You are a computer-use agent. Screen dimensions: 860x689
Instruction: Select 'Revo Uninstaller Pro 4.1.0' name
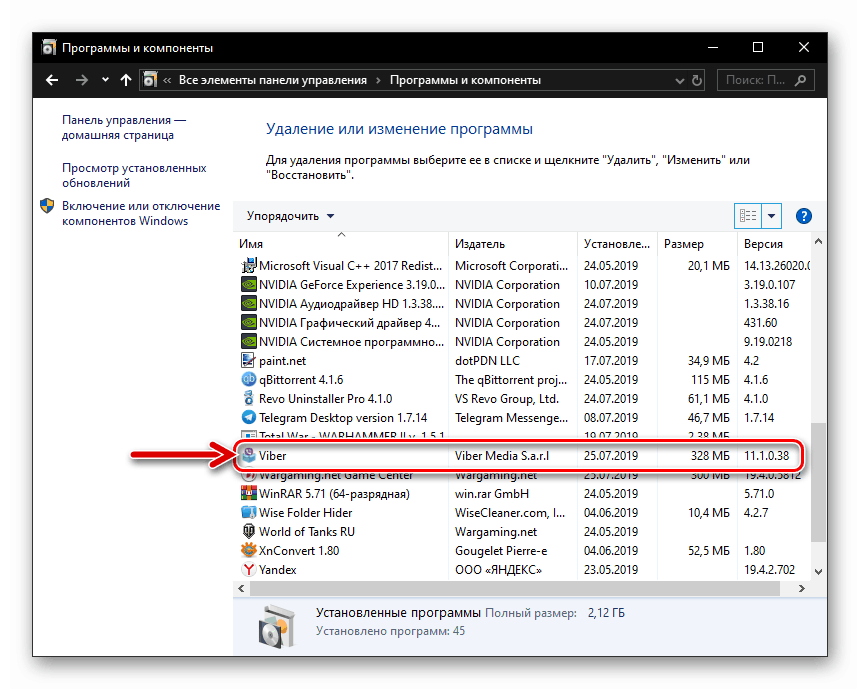click(326, 399)
